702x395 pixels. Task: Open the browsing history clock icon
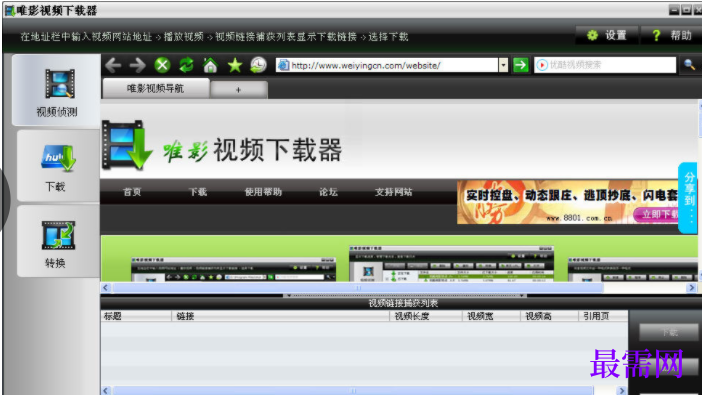(258, 65)
